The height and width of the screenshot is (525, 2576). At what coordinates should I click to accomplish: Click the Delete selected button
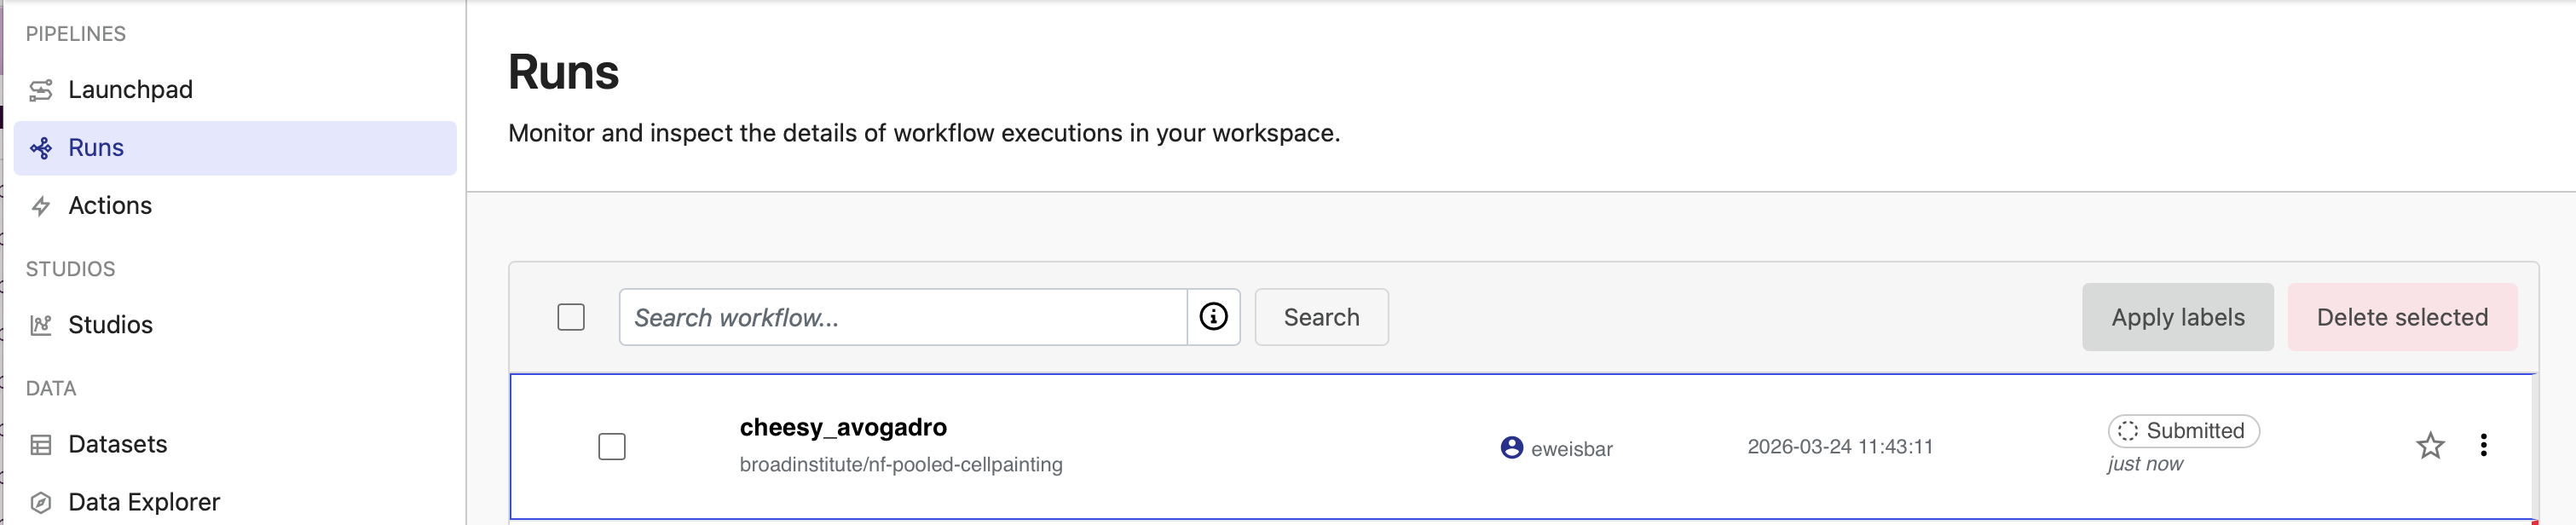pyautogui.click(x=2403, y=316)
